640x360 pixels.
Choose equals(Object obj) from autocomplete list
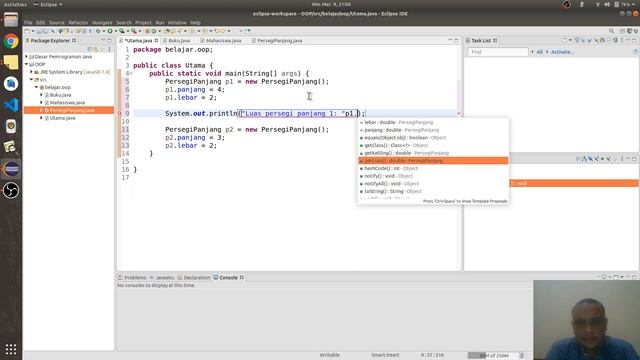433,138
